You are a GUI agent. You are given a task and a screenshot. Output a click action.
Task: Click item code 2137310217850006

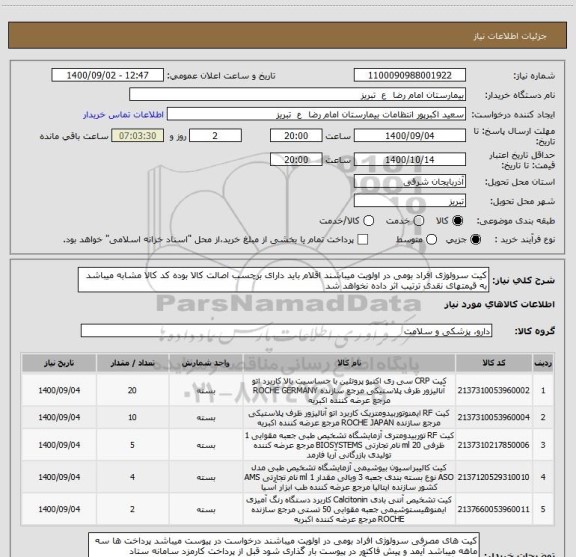tap(494, 445)
